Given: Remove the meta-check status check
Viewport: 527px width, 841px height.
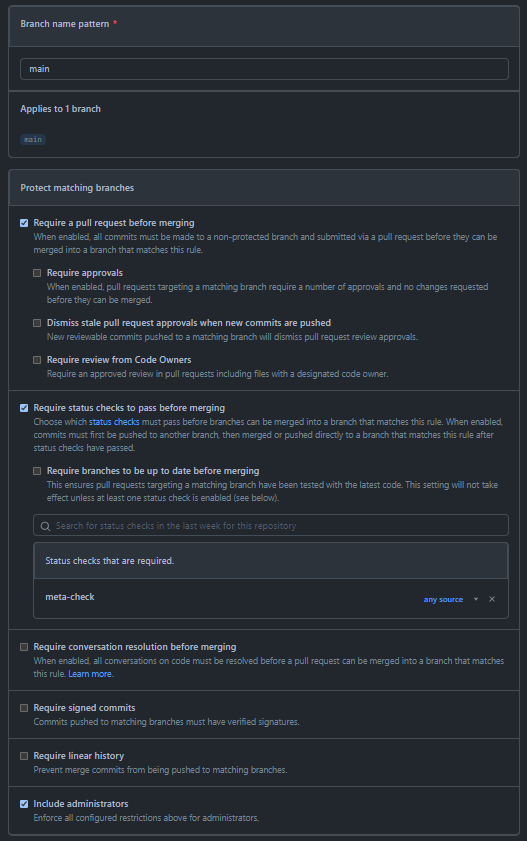Looking at the screenshot, I should tap(492, 599).
